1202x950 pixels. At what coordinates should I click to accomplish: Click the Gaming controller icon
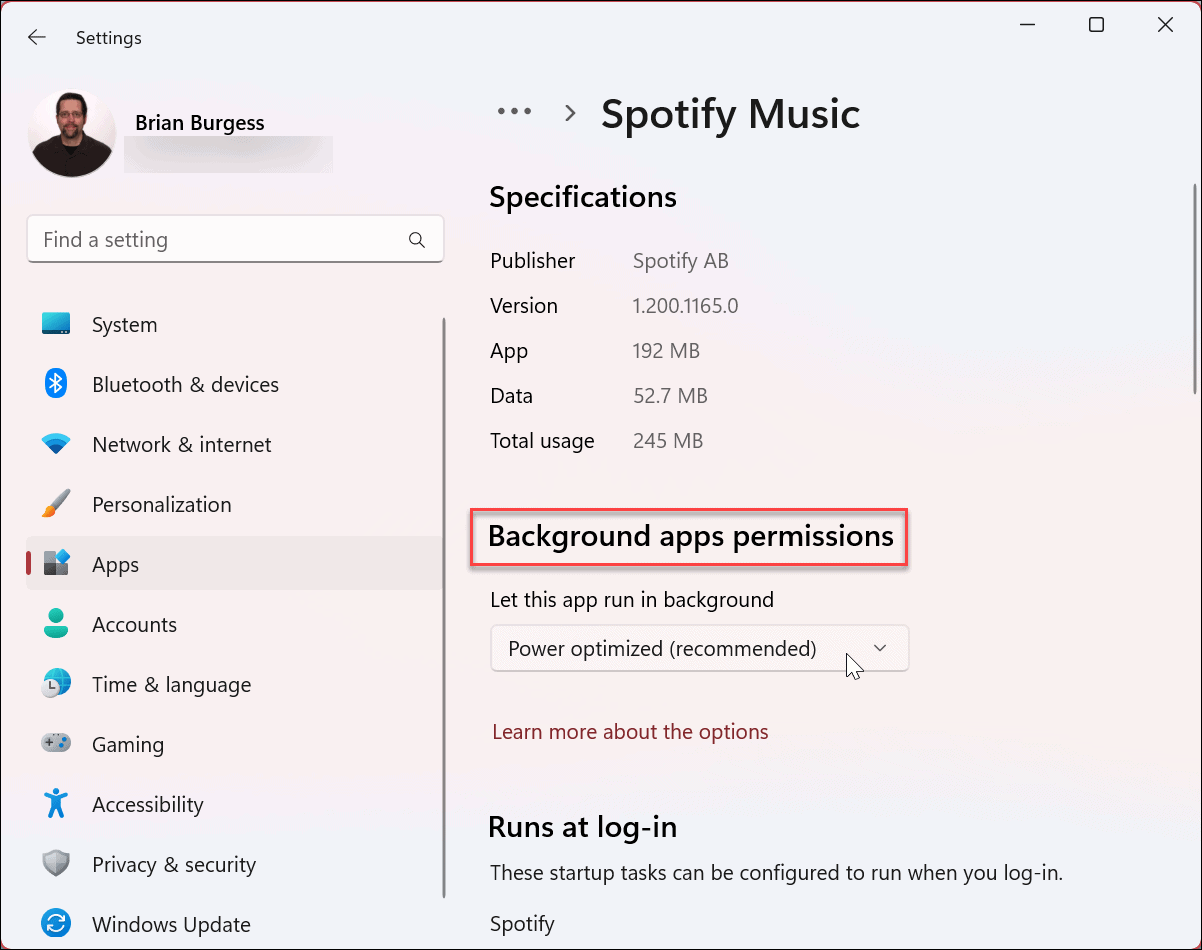coord(56,744)
